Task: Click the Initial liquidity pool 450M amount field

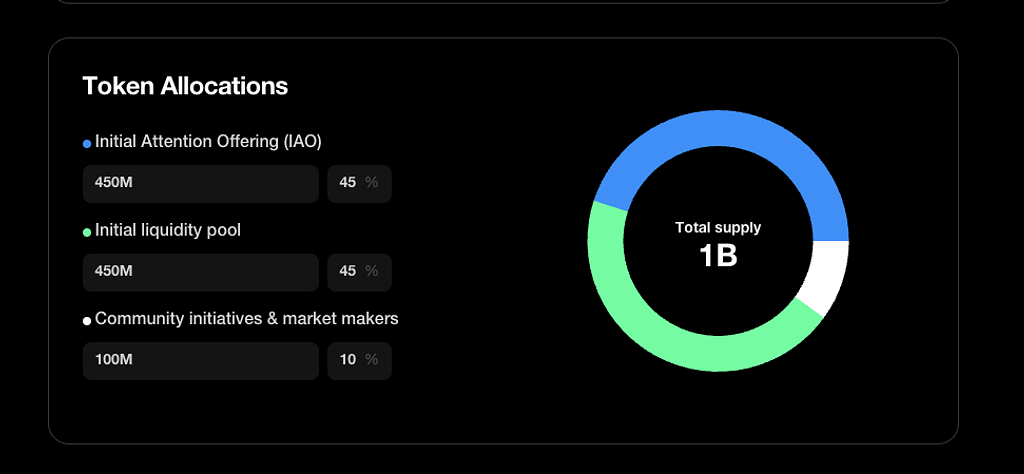Action: tap(200, 271)
